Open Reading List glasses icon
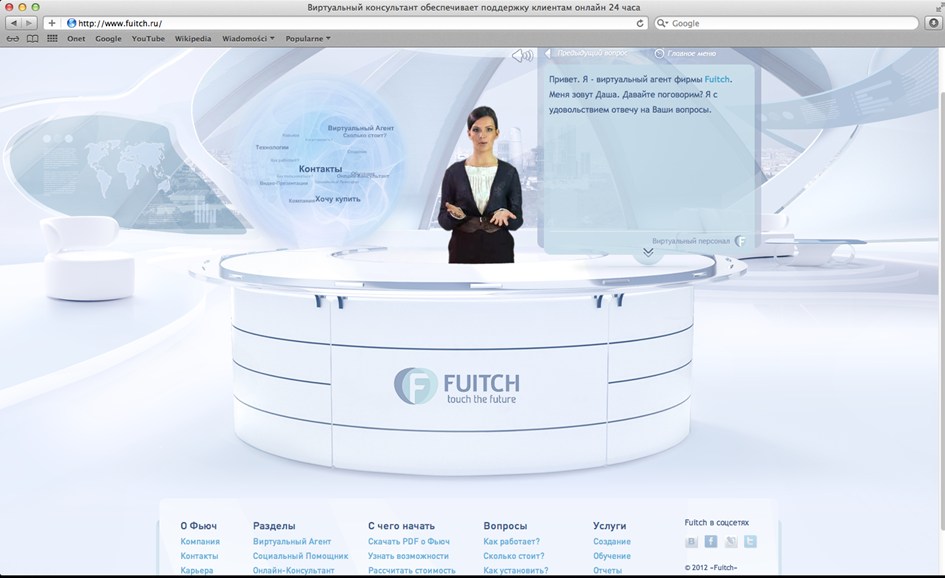Viewport: 945px width, 578px height. (x=13, y=39)
